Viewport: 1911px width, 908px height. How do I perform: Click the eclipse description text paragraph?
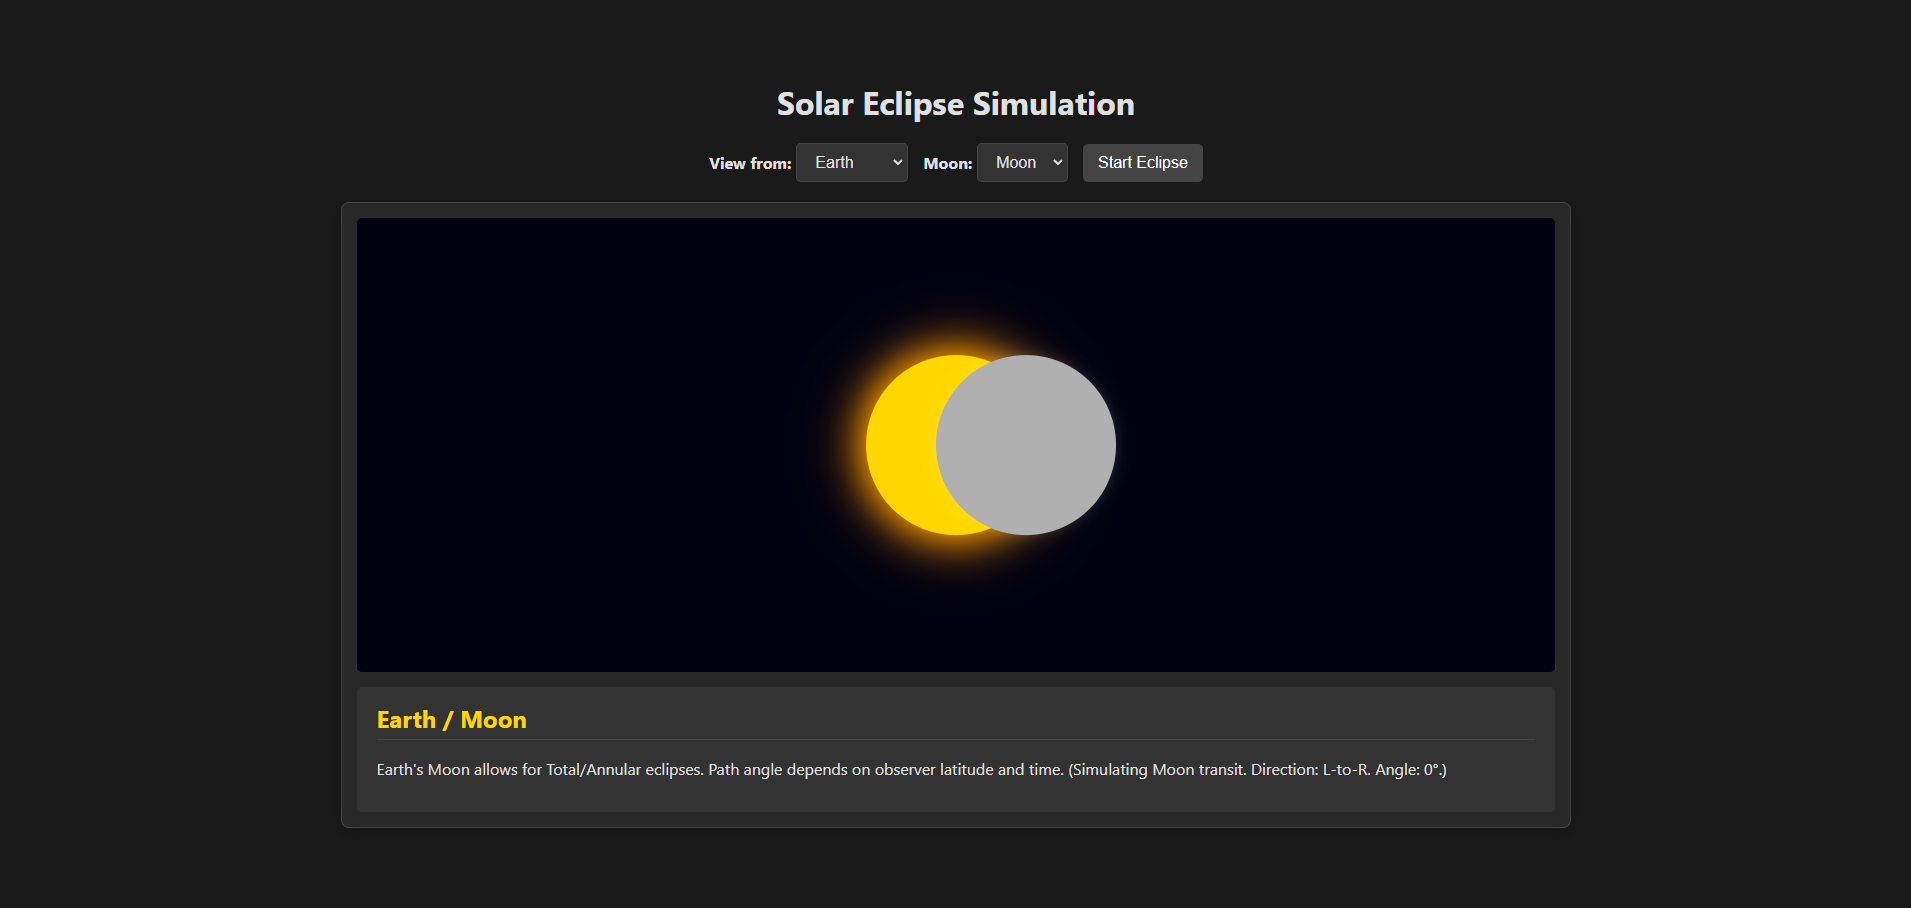(x=910, y=770)
